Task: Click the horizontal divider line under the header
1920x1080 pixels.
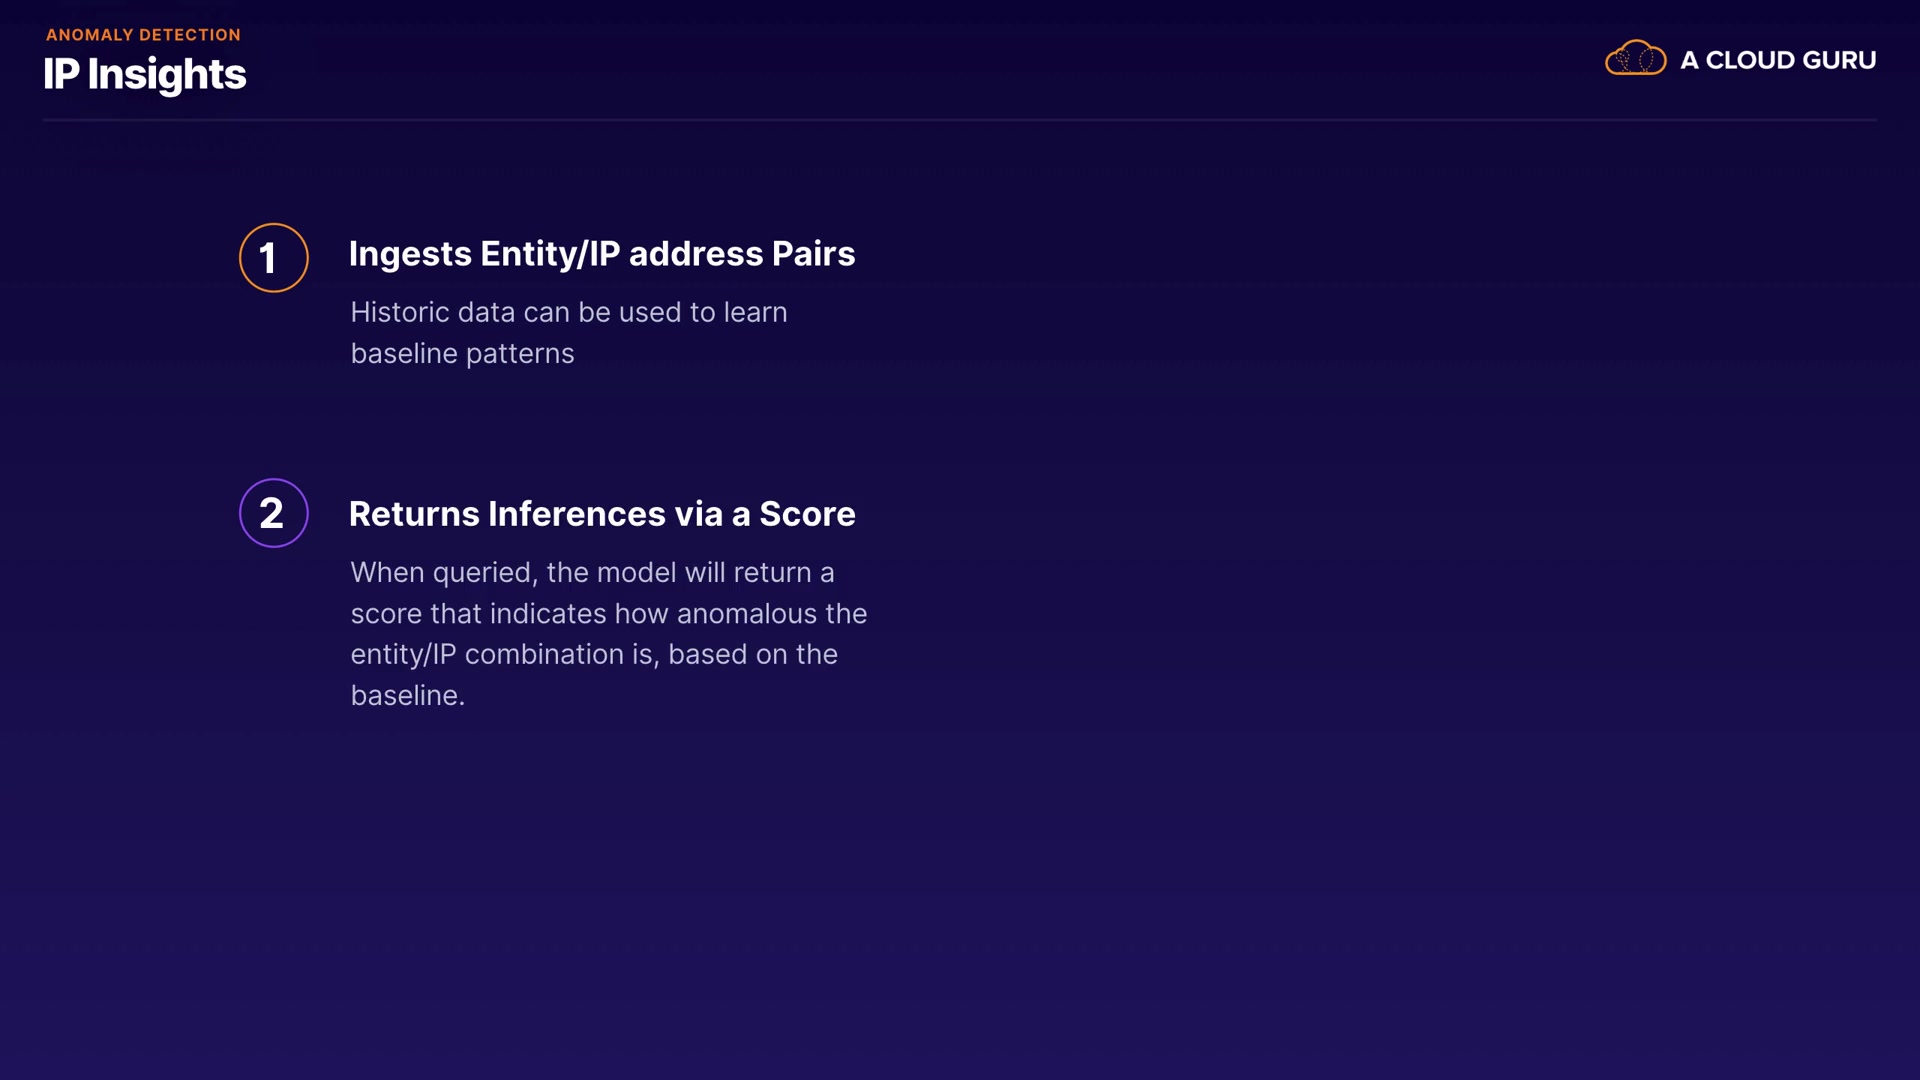Action: tap(960, 120)
